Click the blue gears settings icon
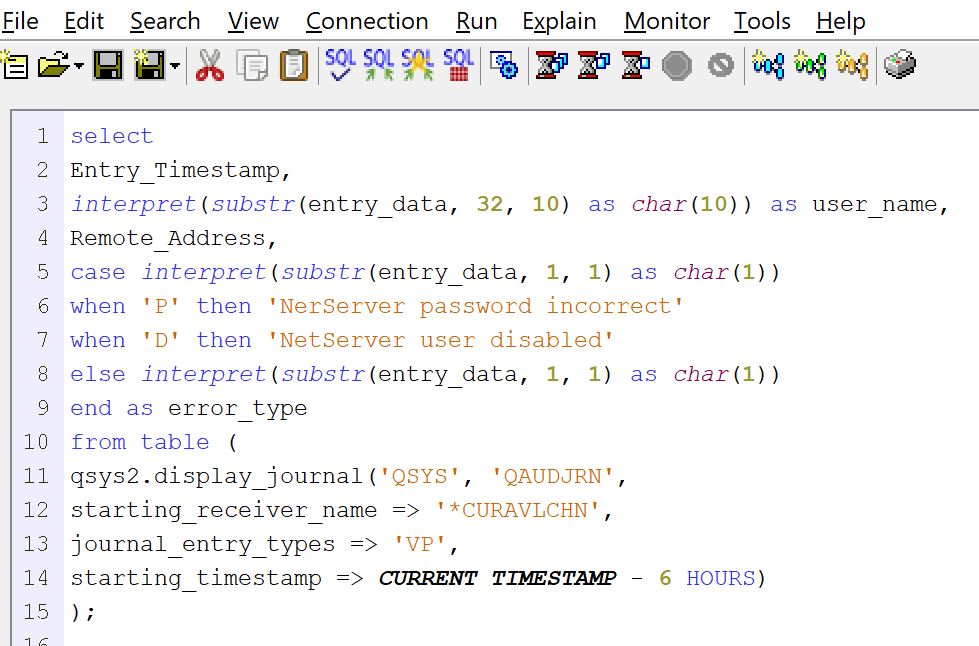 (x=505, y=66)
